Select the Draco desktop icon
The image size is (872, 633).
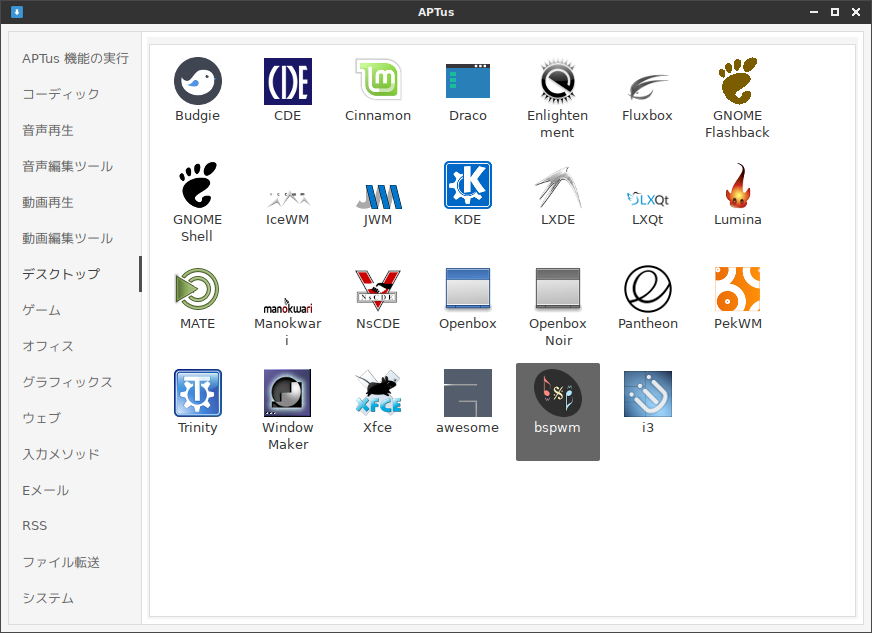[x=468, y=81]
